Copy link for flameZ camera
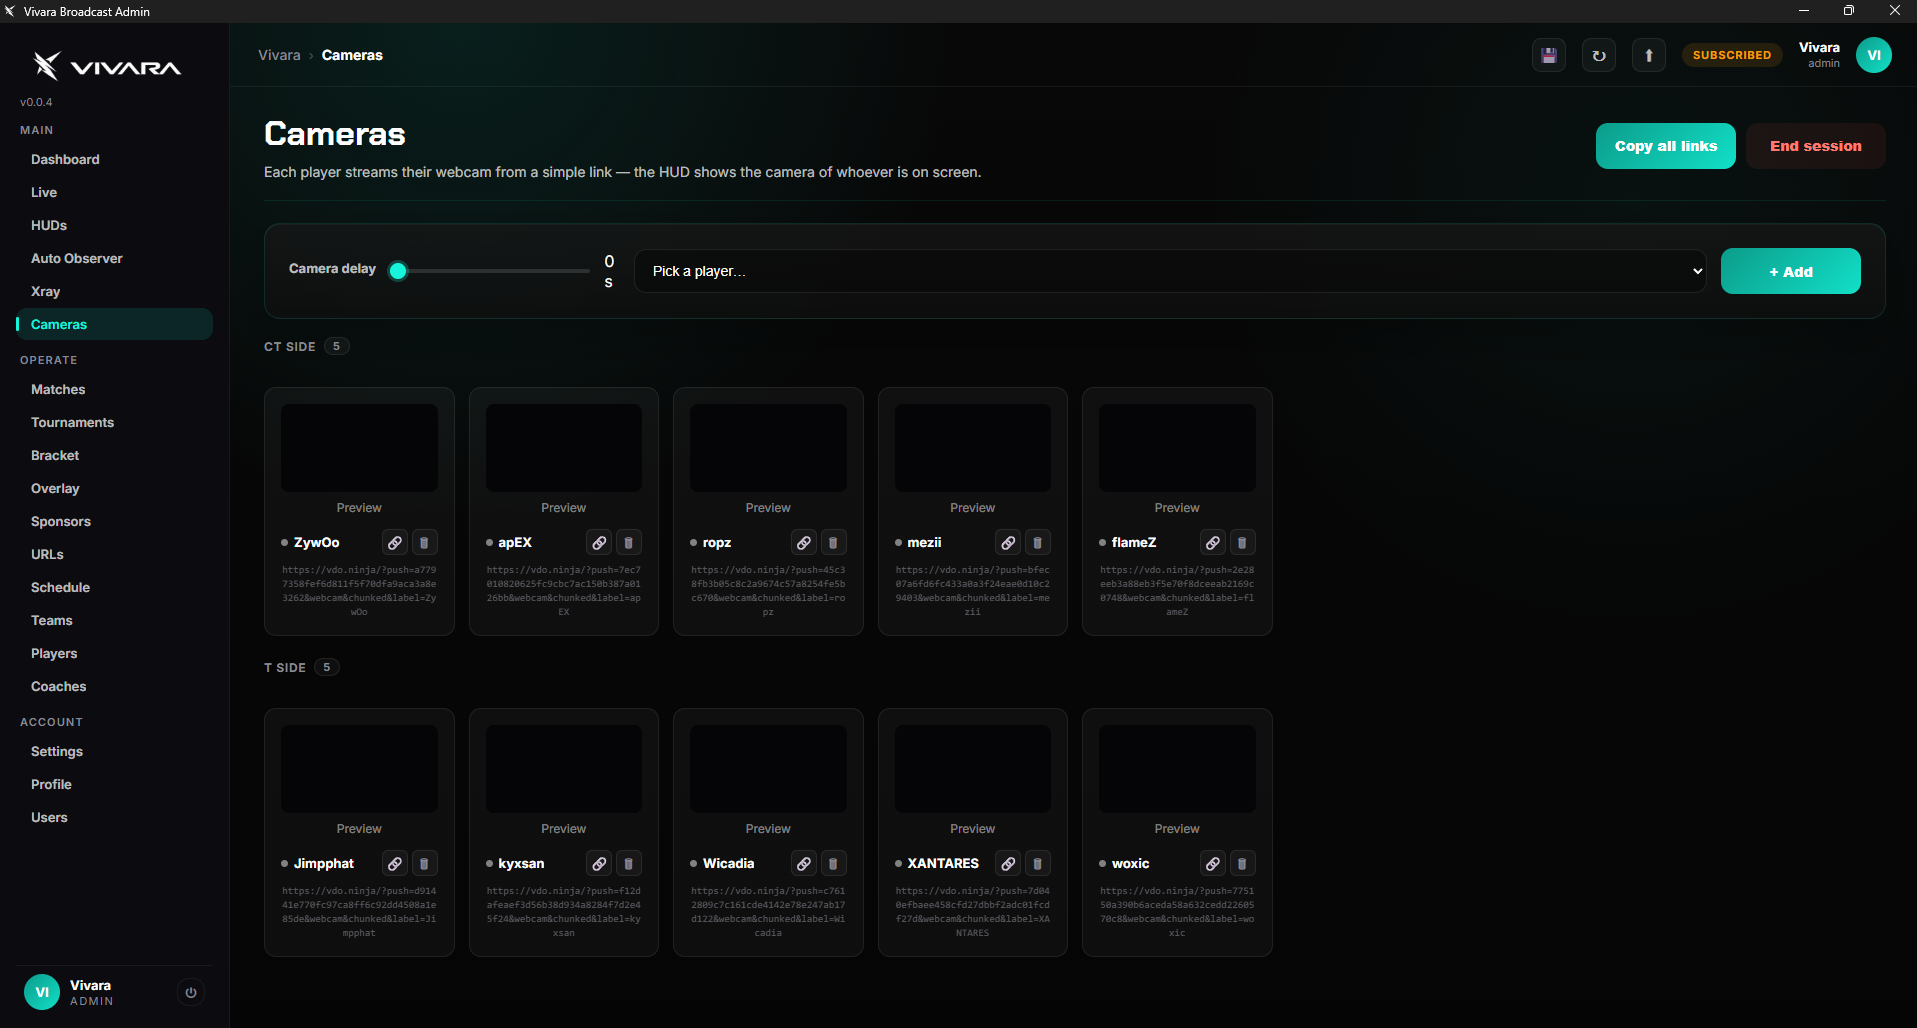Viewport: 1917px width, 1028px height. [1213, 542]
